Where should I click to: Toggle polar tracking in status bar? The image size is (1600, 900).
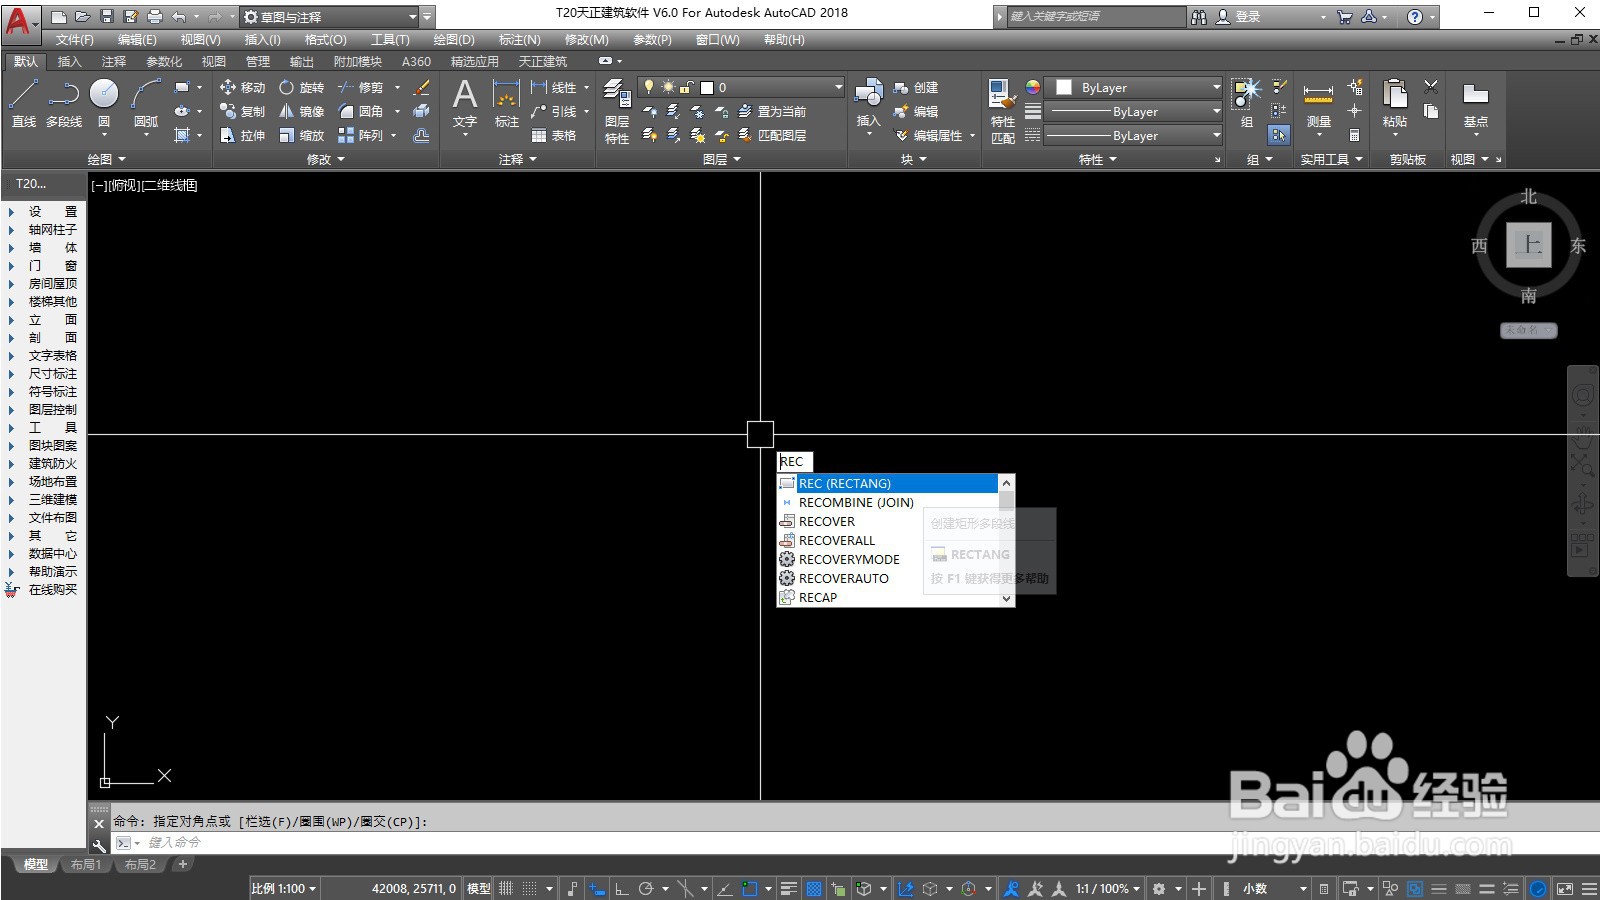click(x=646, y=888)
